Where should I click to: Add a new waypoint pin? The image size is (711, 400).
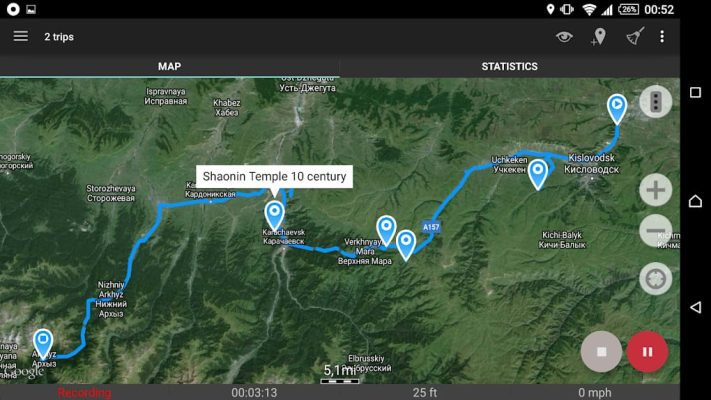pyautogui.click(x=599, y=37)
